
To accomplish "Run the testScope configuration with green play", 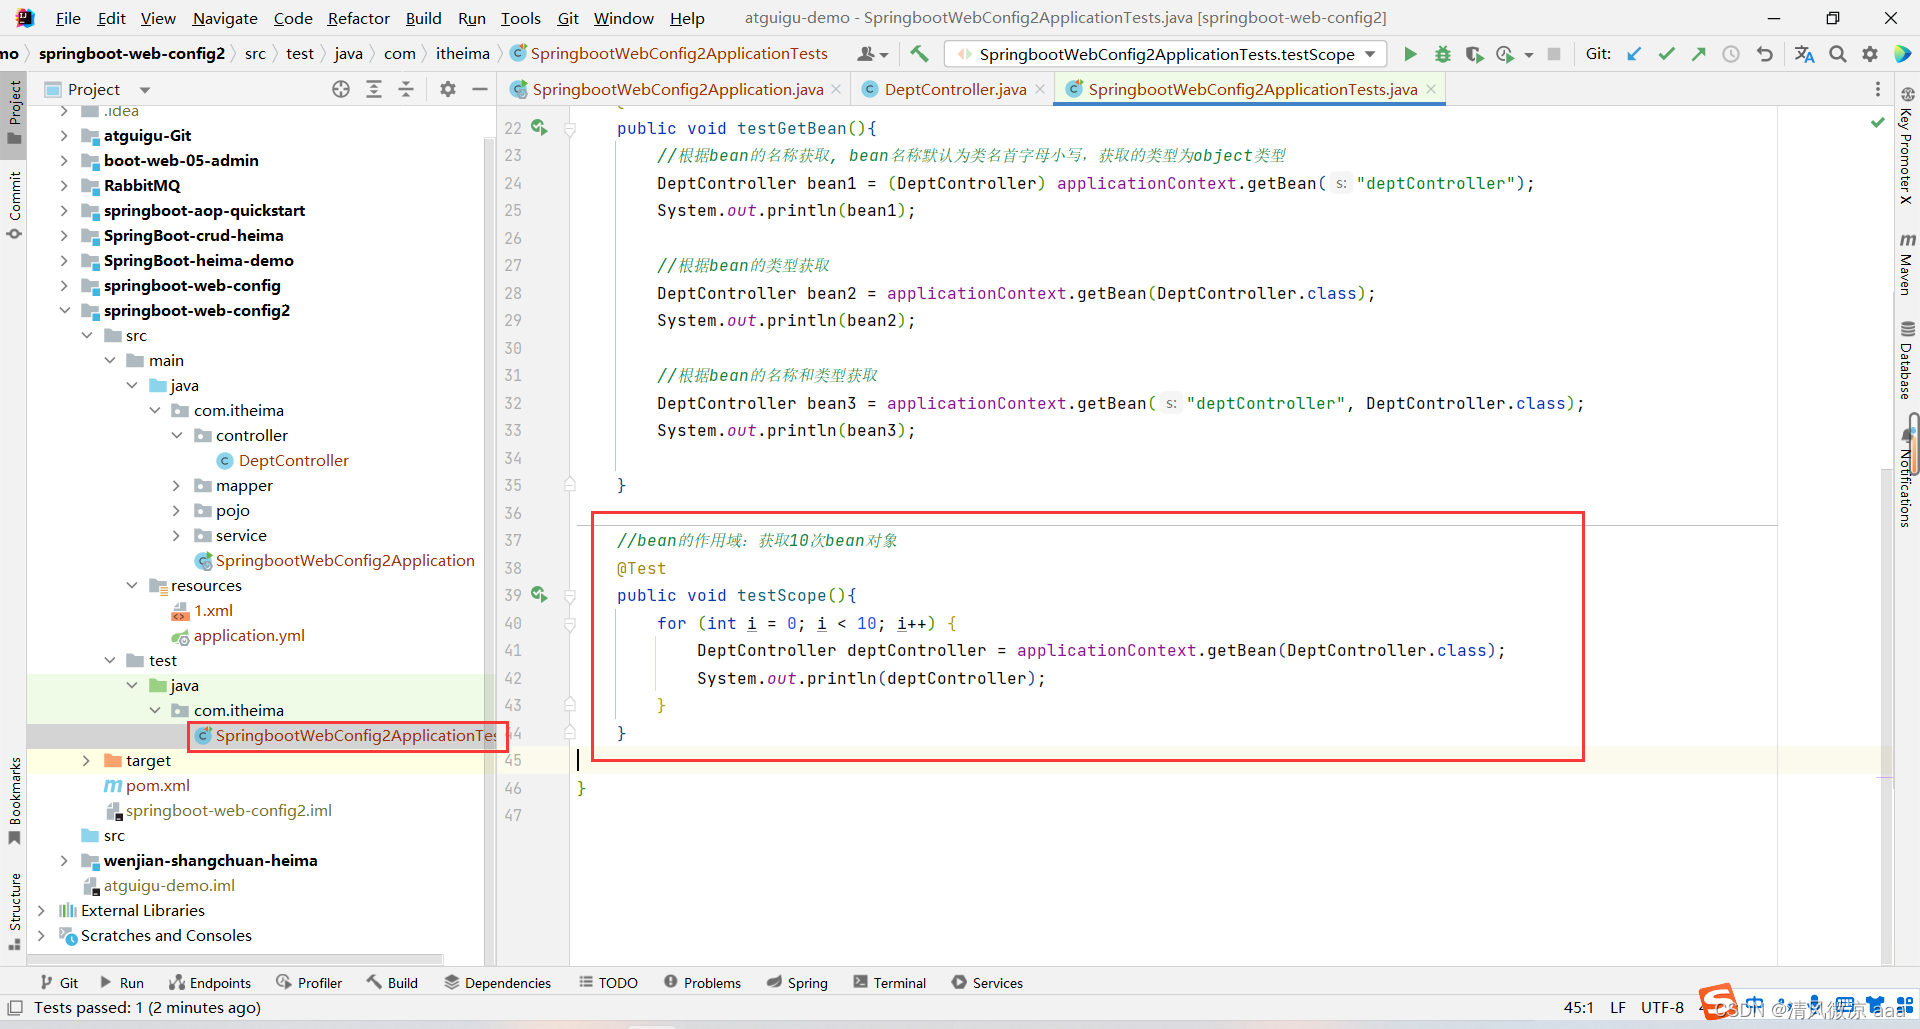I will pos(1410,54).
